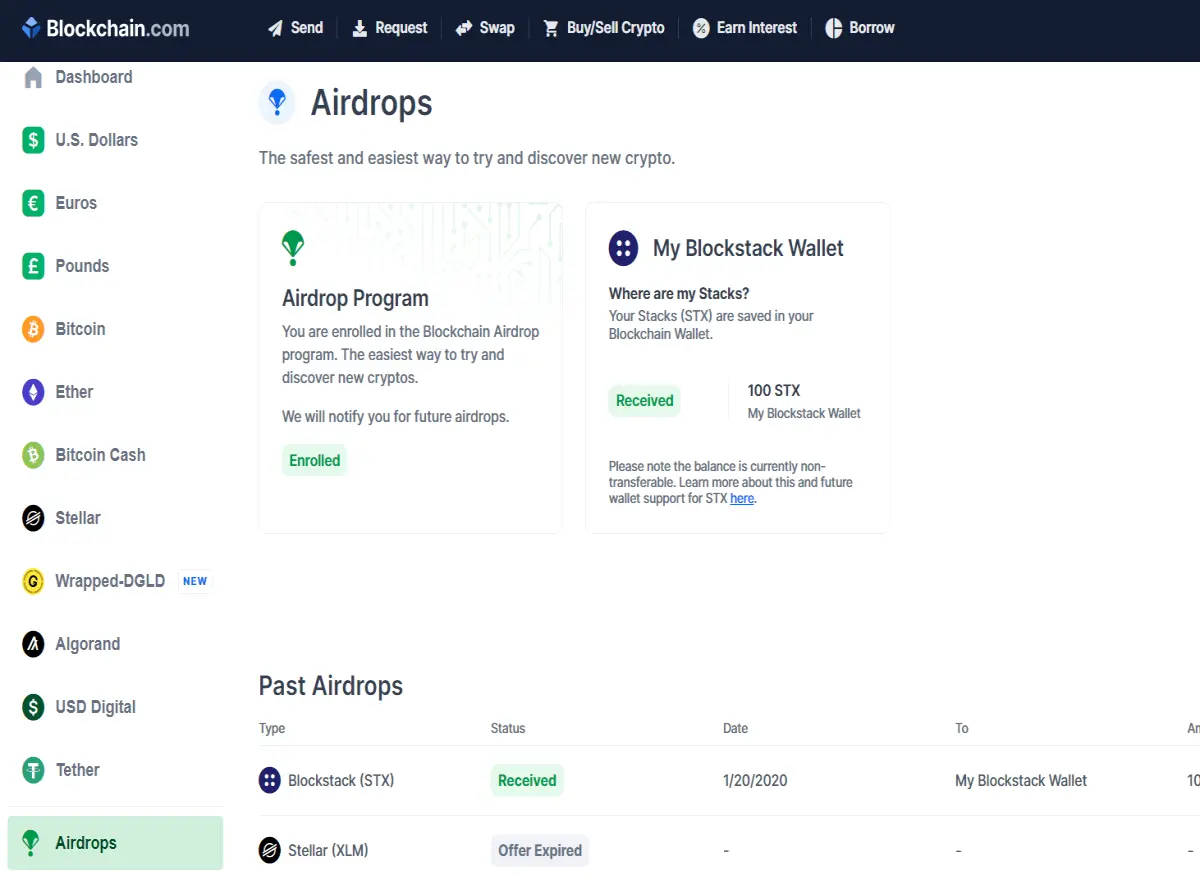Click the My Blockstack Wallet card icon

(x=624, y=248)
